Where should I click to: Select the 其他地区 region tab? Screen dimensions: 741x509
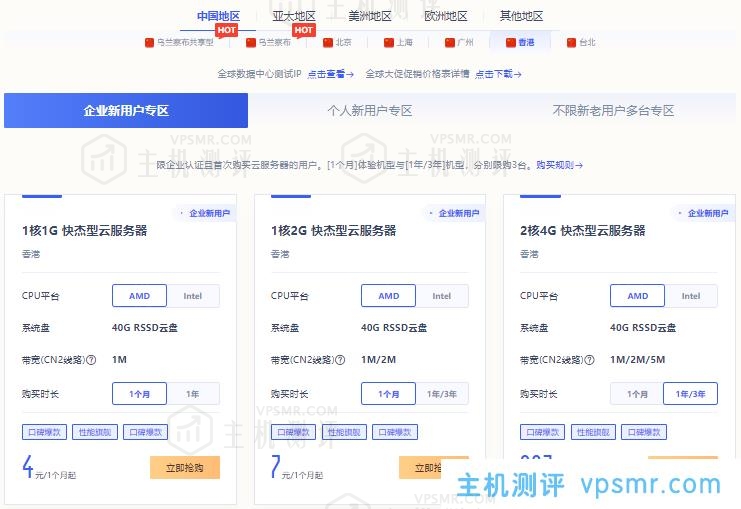[x=521, y=16]
